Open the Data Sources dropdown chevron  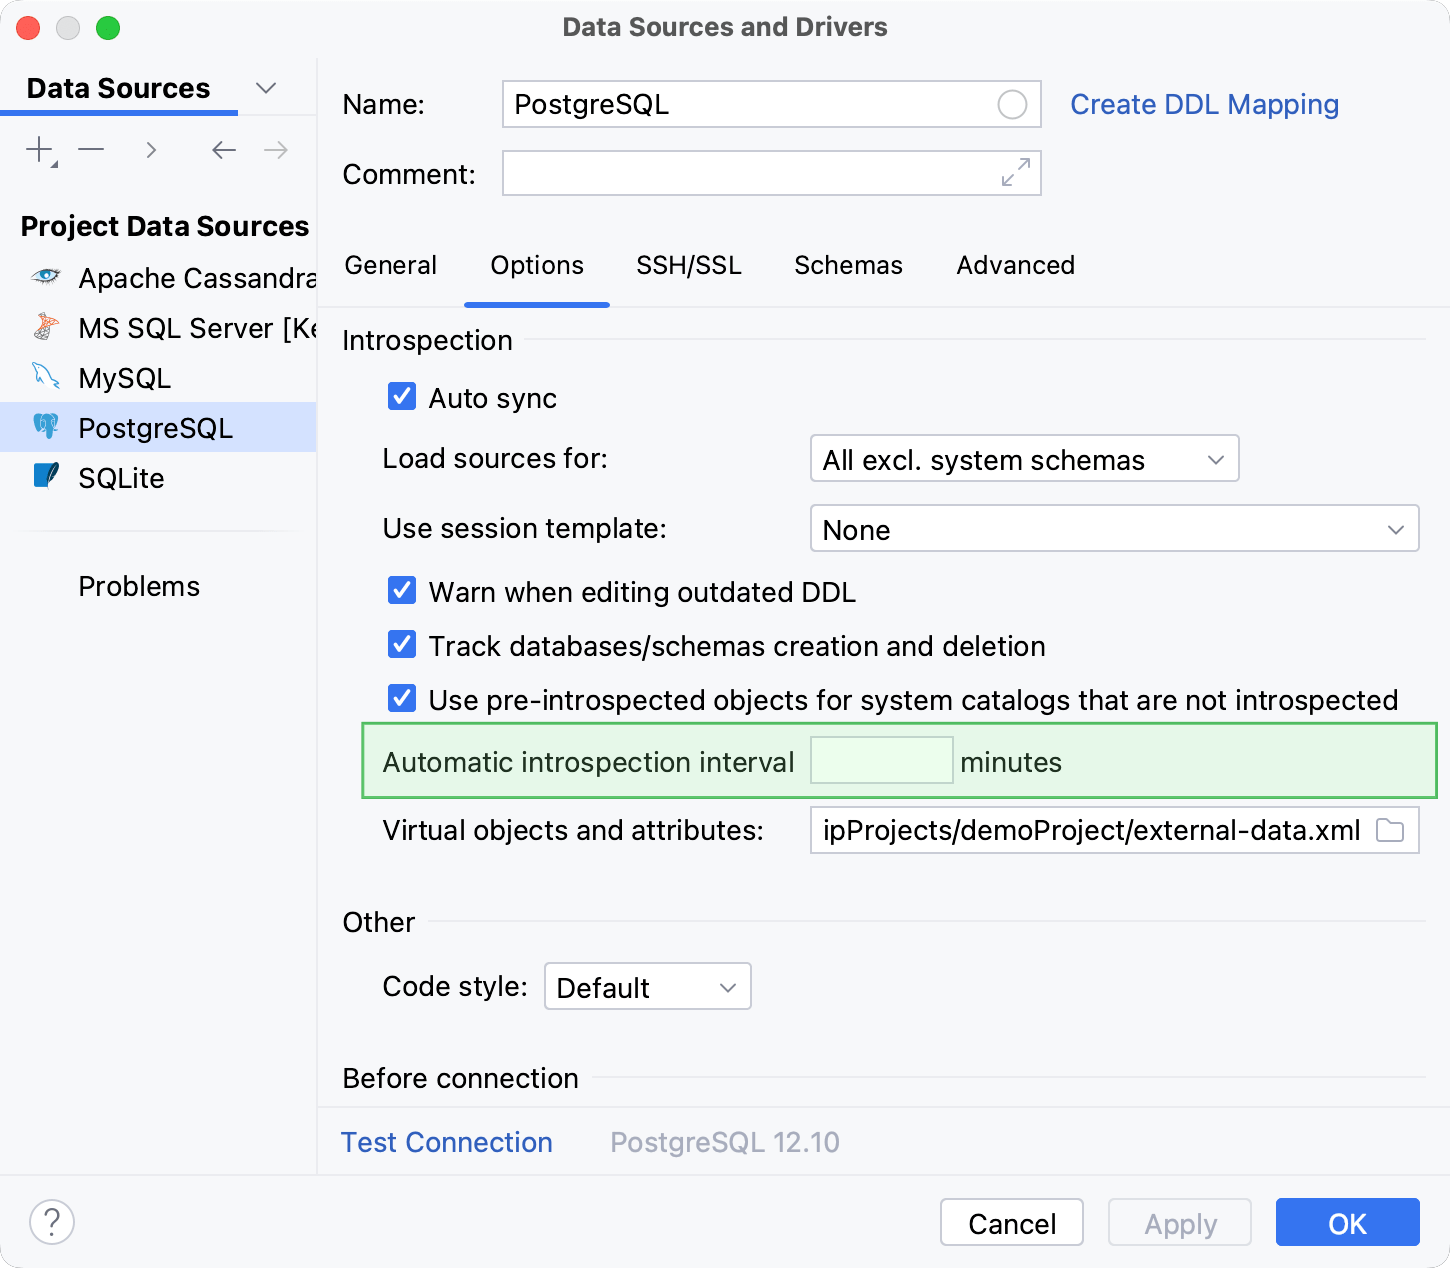266,88
